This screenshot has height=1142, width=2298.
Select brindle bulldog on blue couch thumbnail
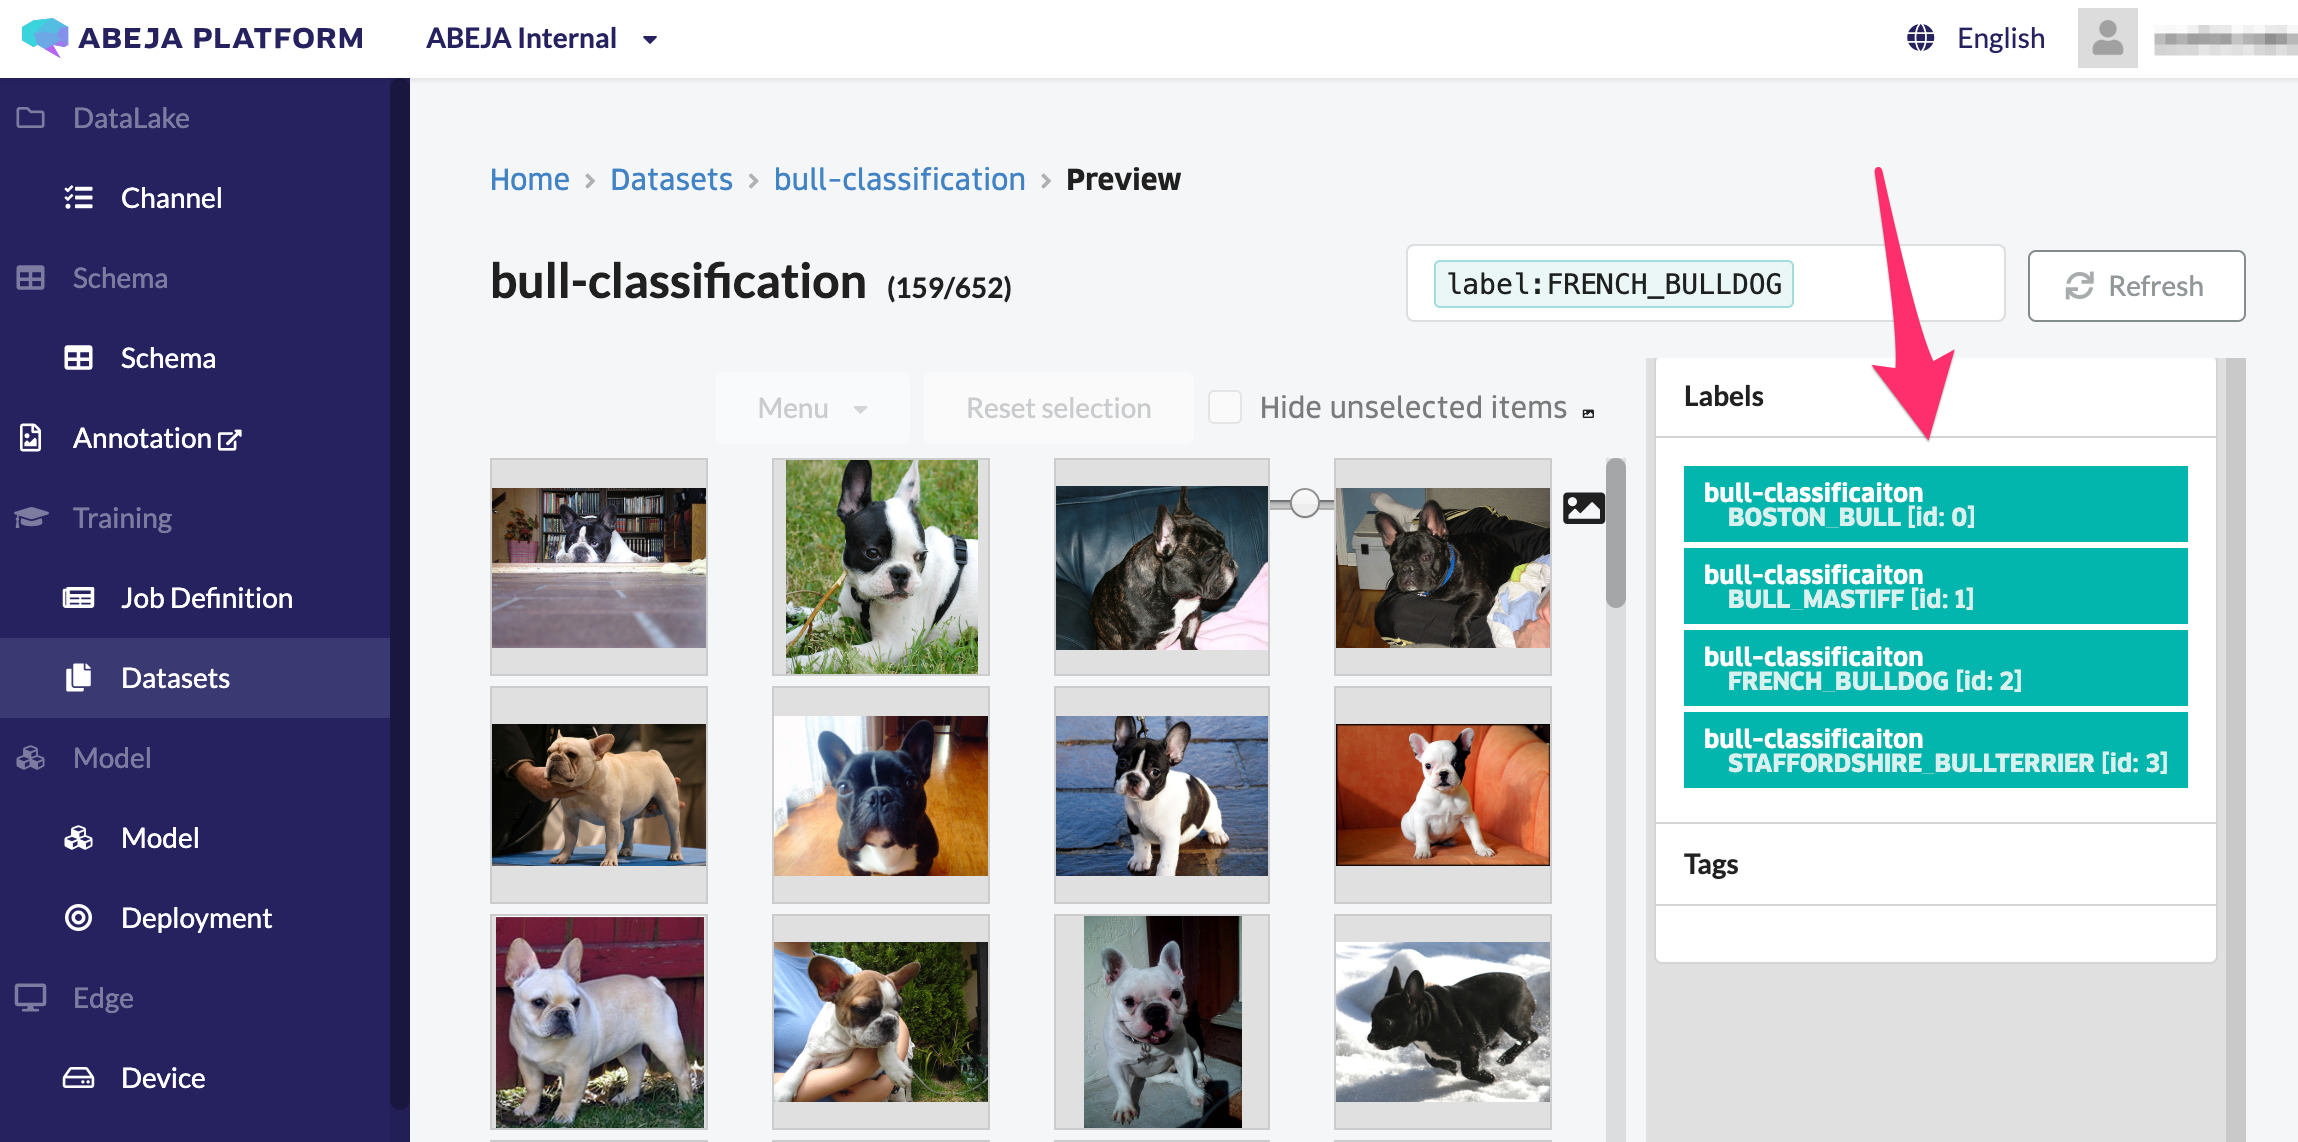pyautogui.click(x=1162, y=567)
